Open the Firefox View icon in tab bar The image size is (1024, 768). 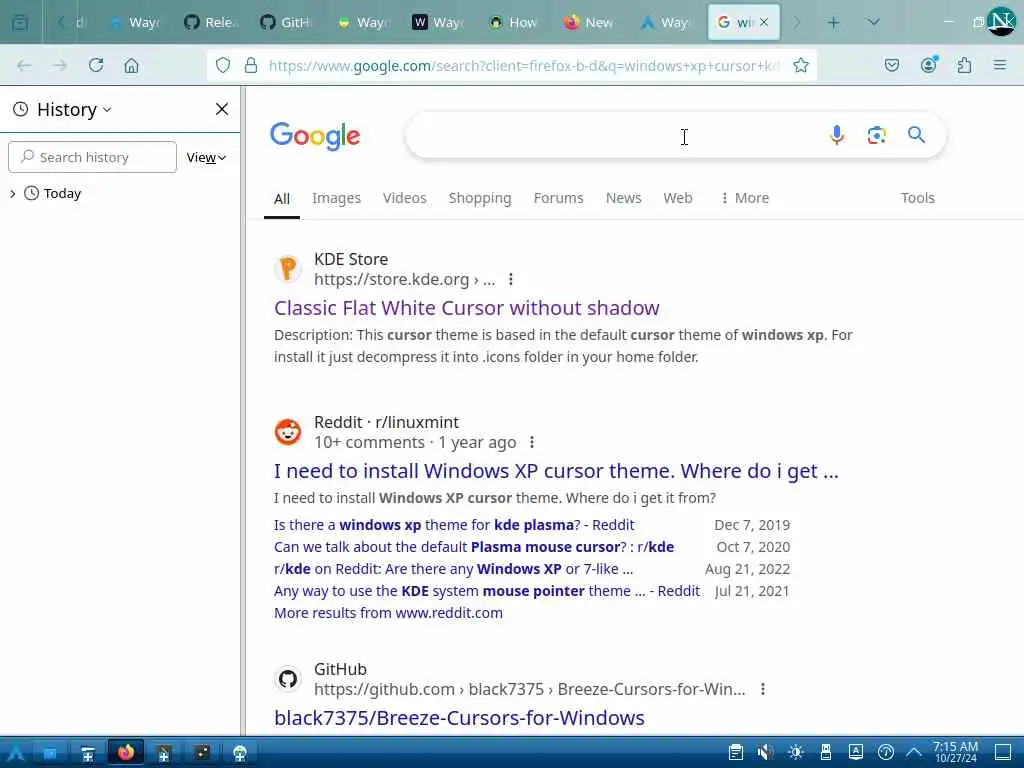point(20,23)
